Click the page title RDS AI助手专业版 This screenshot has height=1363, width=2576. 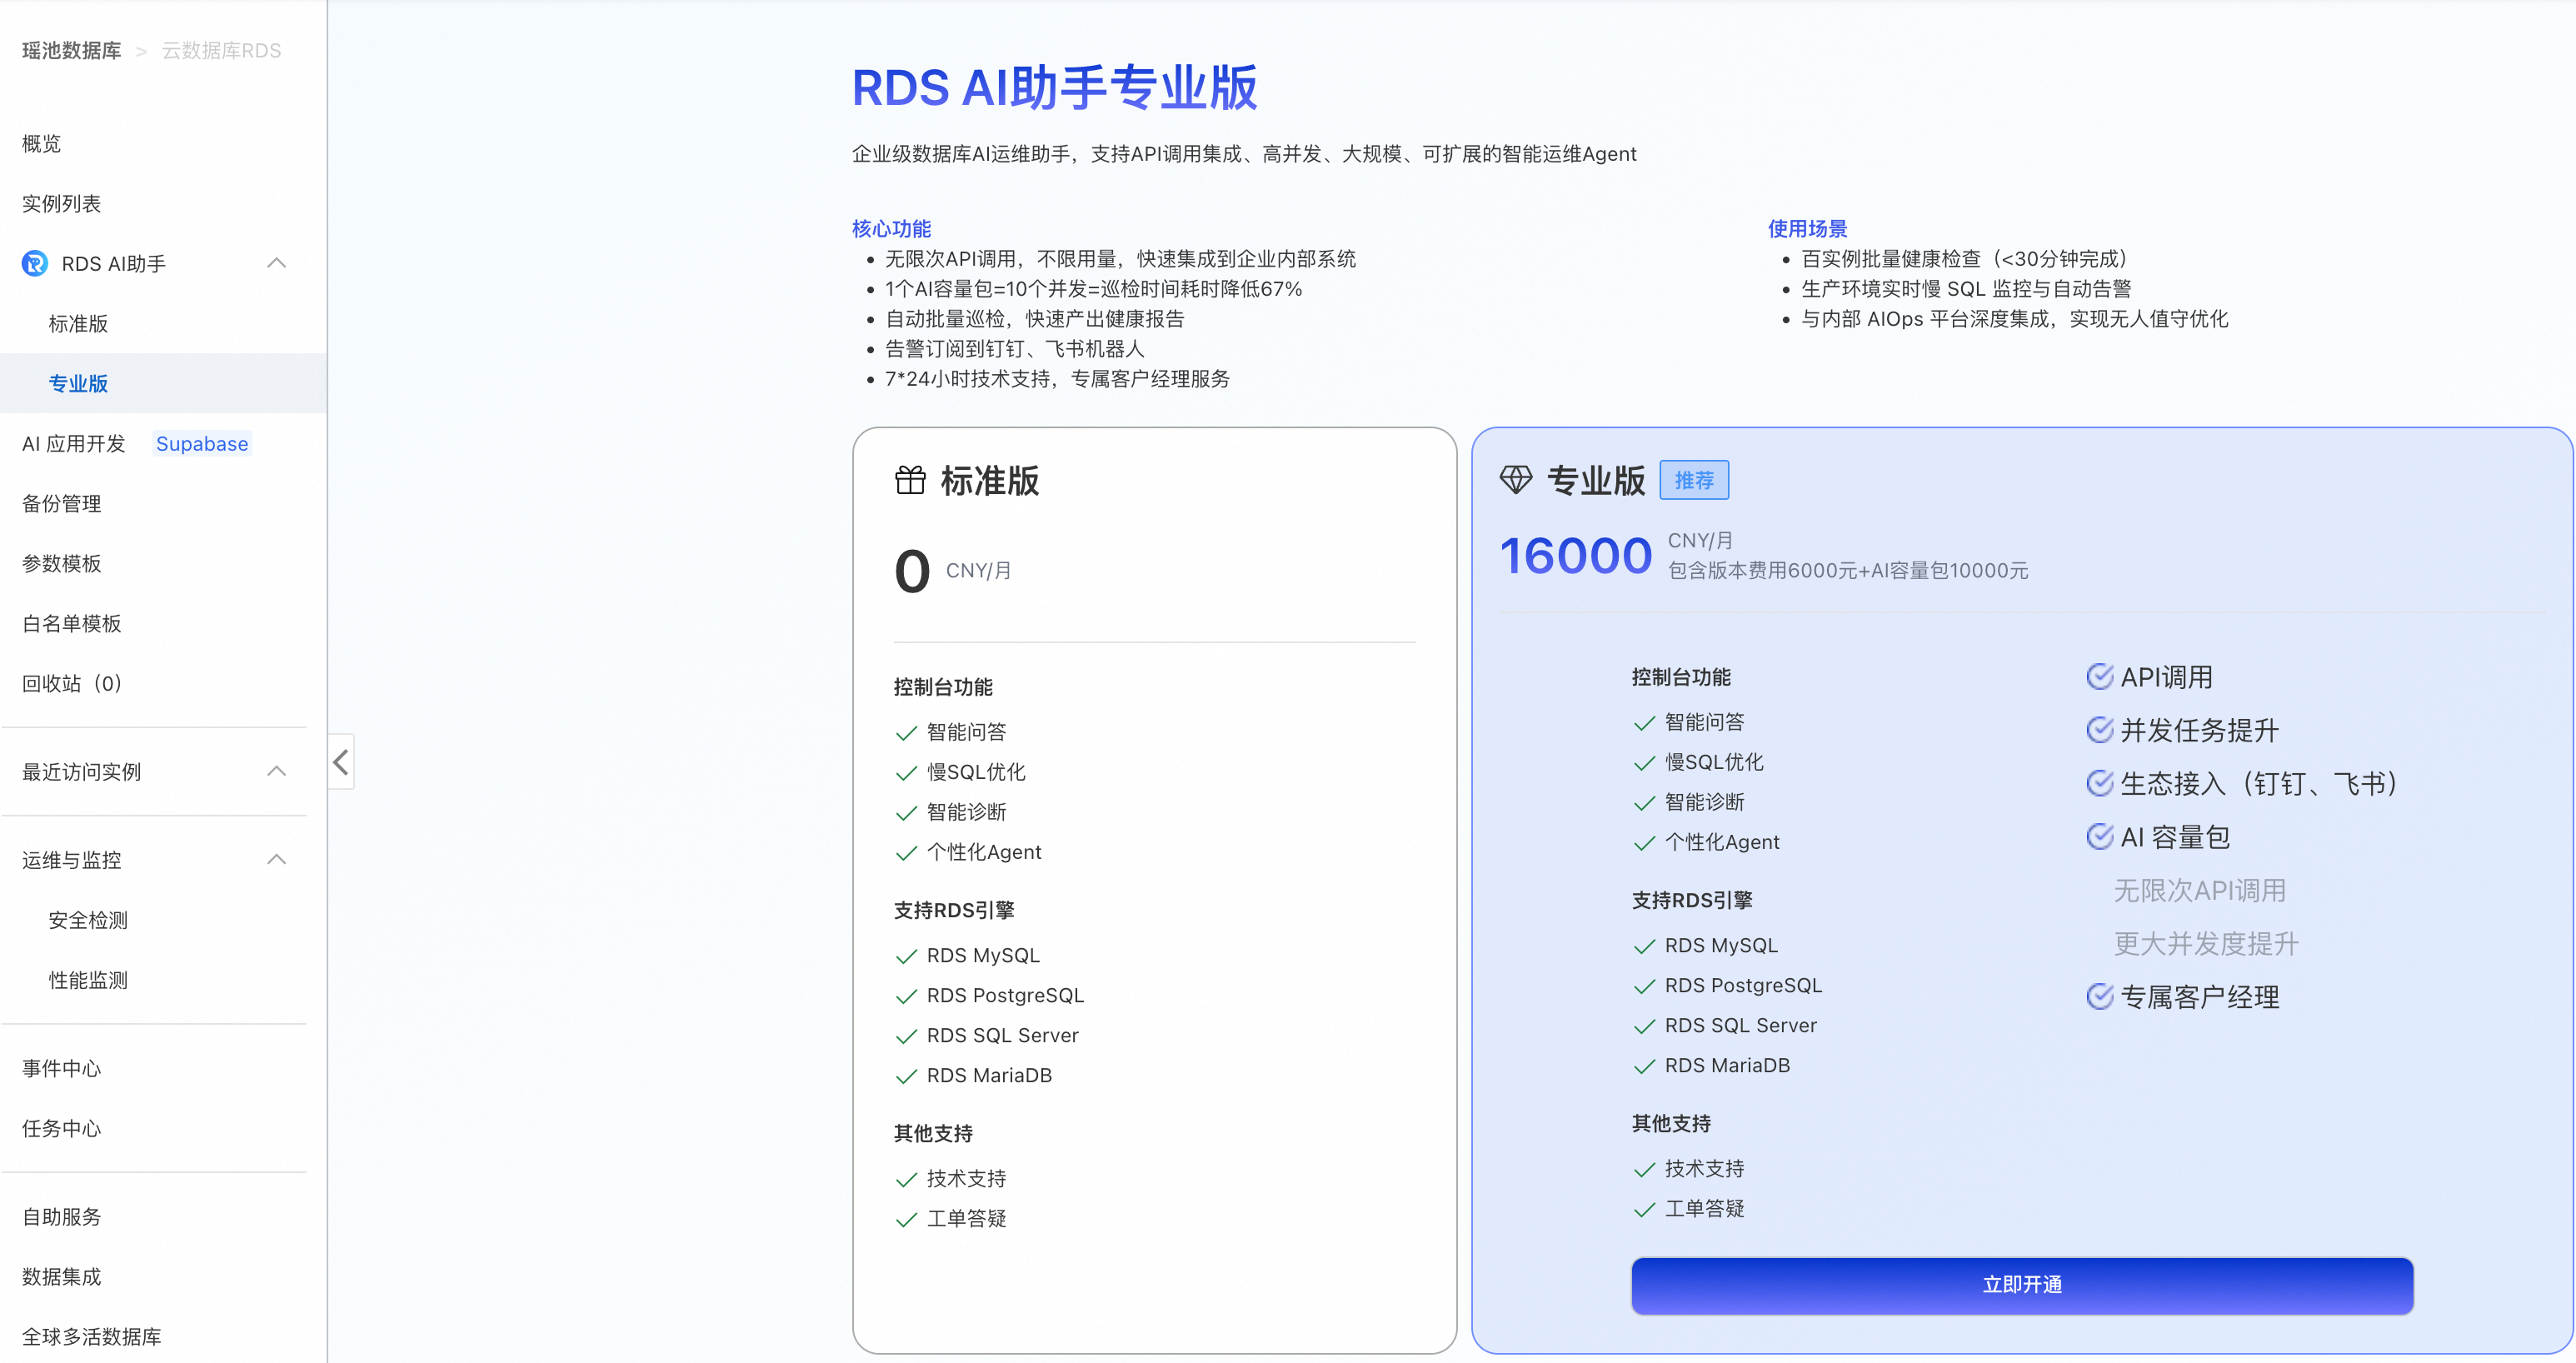pos(1054,87)
